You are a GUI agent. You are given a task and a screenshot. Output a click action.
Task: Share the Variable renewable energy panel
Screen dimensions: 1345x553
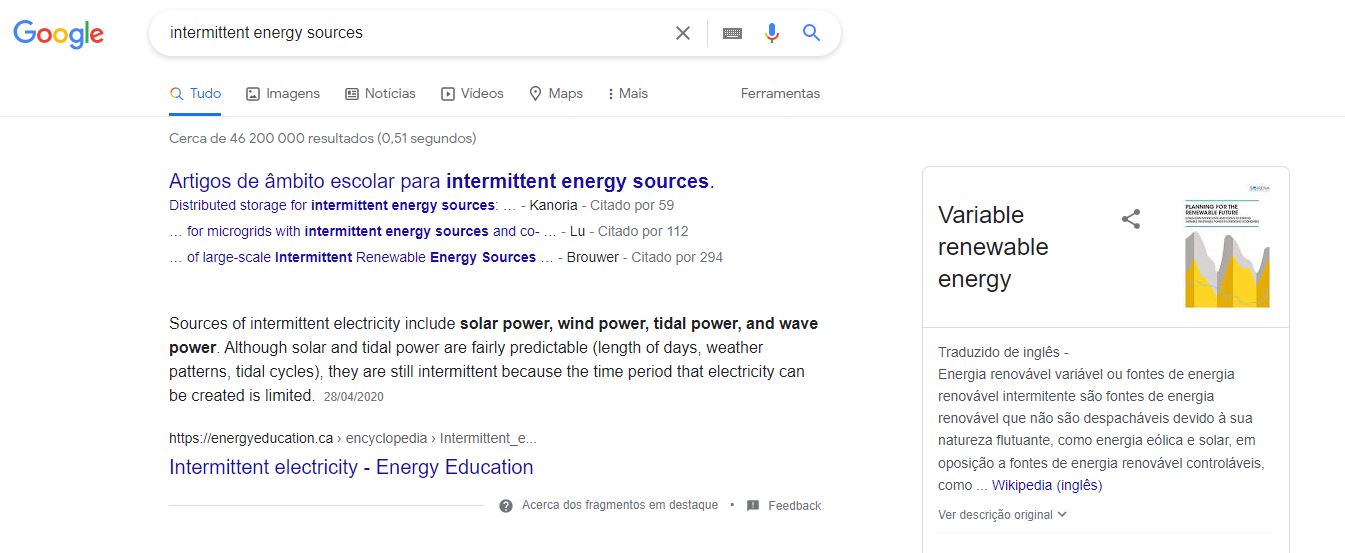pos(1131,219)
